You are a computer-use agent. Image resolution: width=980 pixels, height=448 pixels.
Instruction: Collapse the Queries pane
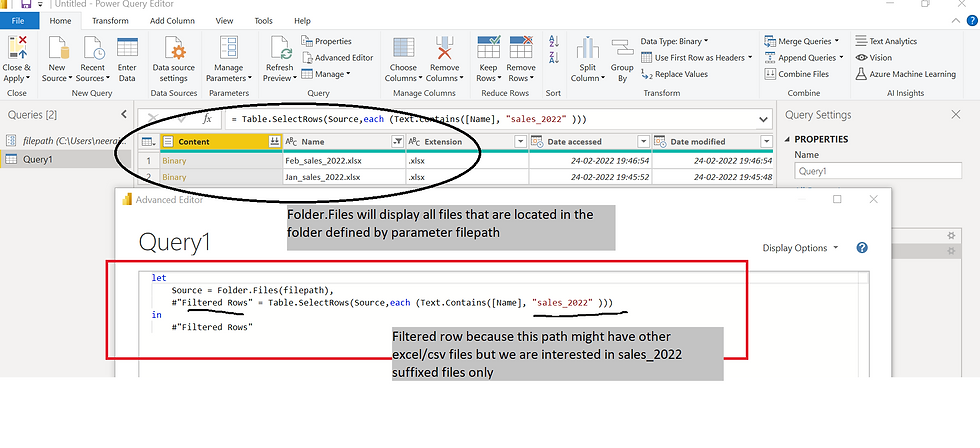coord(124,114)
